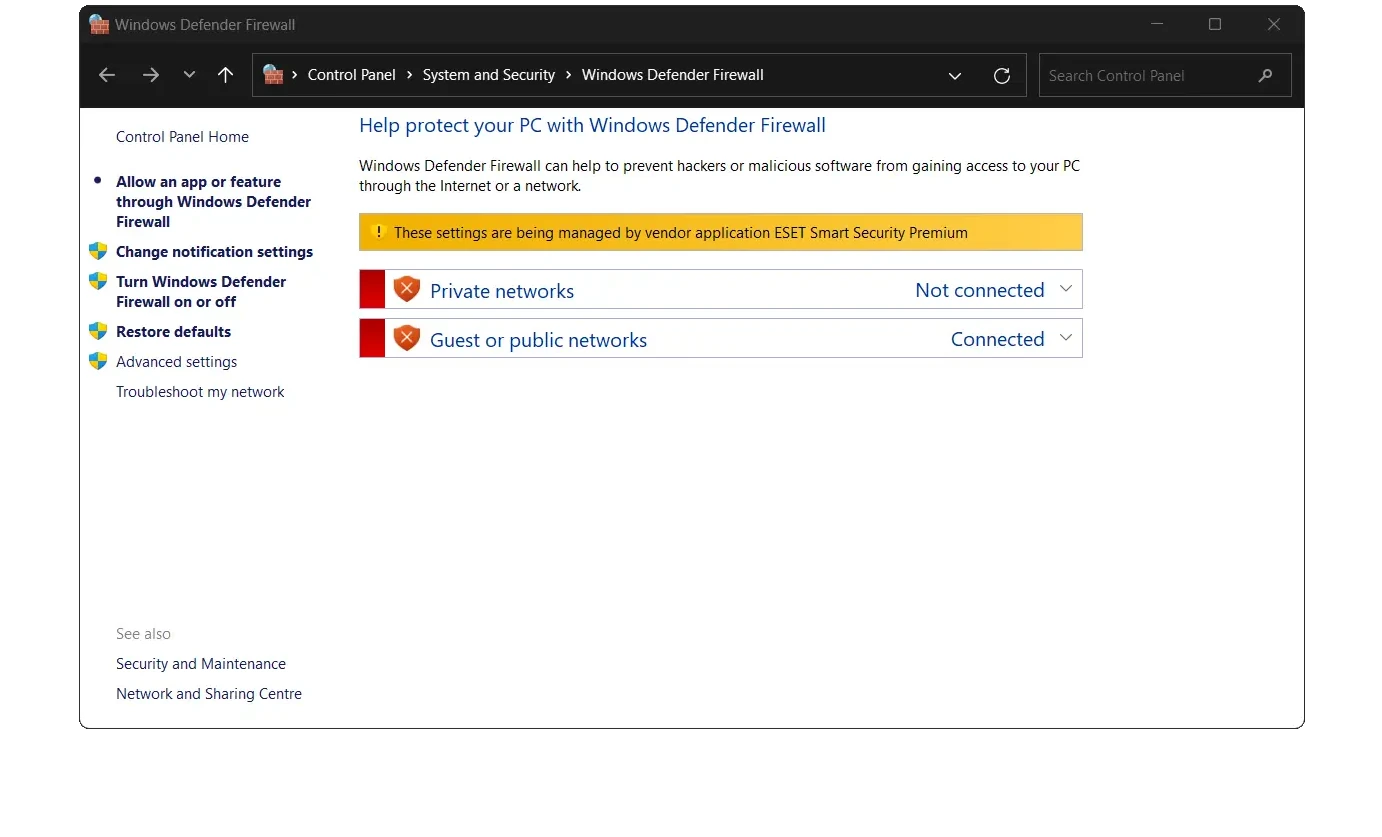This screenshot has width=1382, height=837.
Task: Click the Help protect your PC heading
Action: pos(592,126)
